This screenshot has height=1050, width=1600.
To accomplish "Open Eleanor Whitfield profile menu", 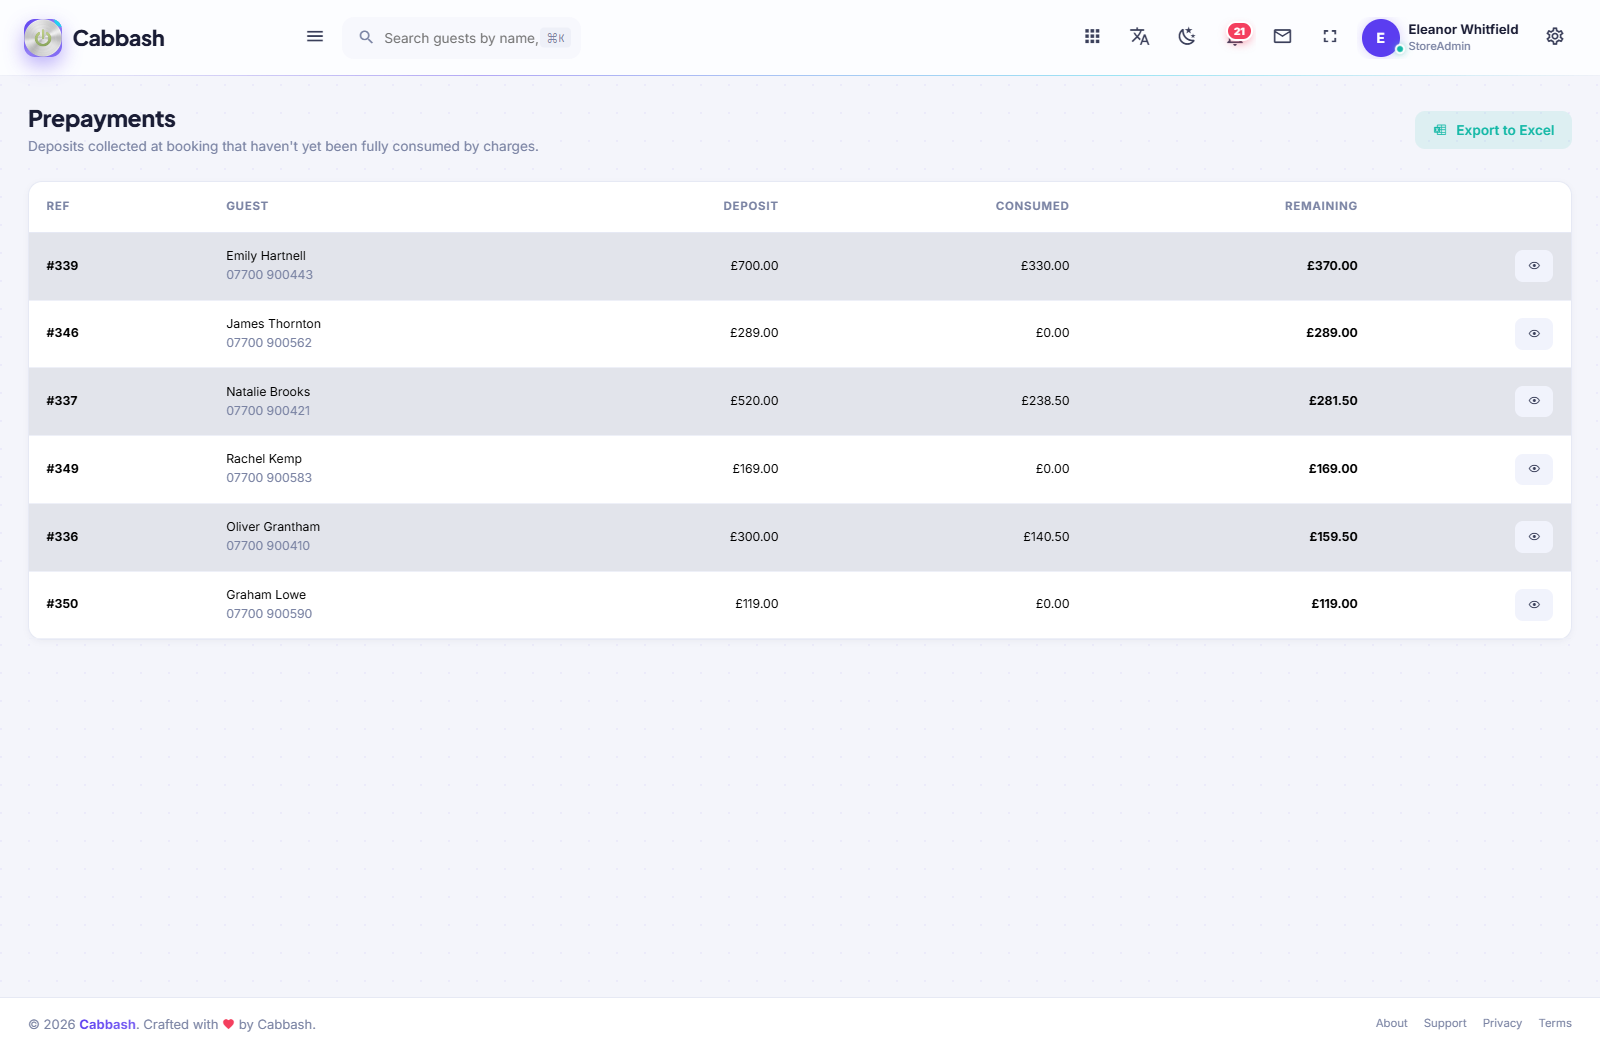I will tap(1440, 38).
